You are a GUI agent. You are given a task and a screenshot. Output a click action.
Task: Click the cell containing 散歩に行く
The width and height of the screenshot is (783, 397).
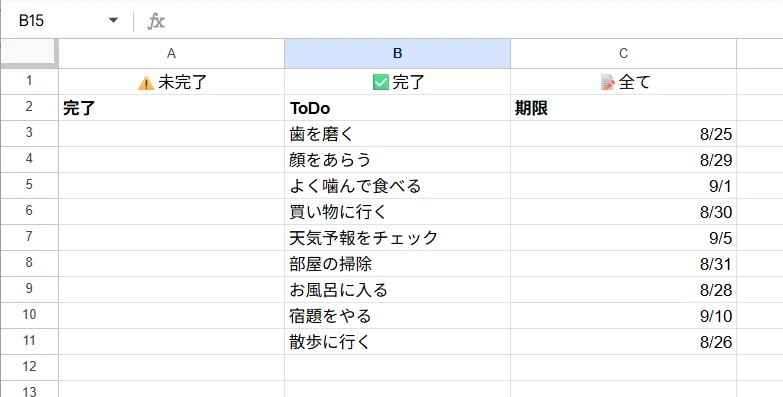point(397,342)
